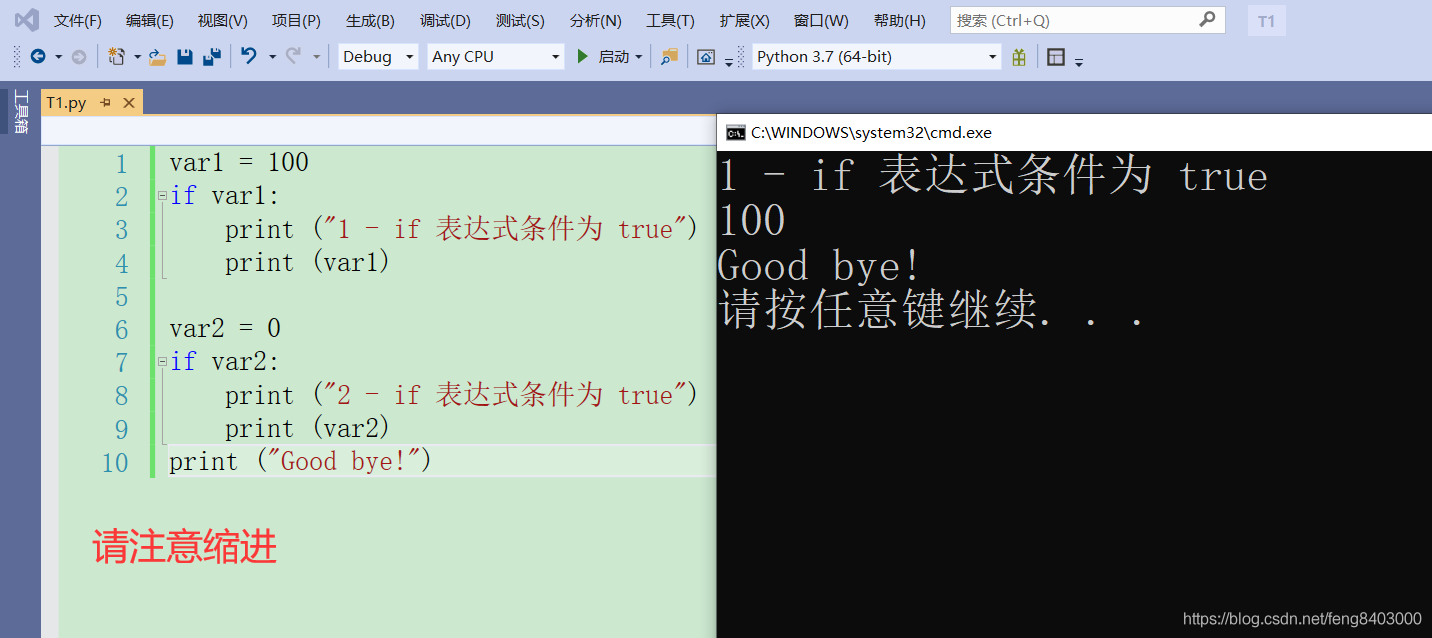Image resolution: width=1432 pixels, height=638 pixels.
Task: Click the Open File folder icon
Action: [158, 57]
